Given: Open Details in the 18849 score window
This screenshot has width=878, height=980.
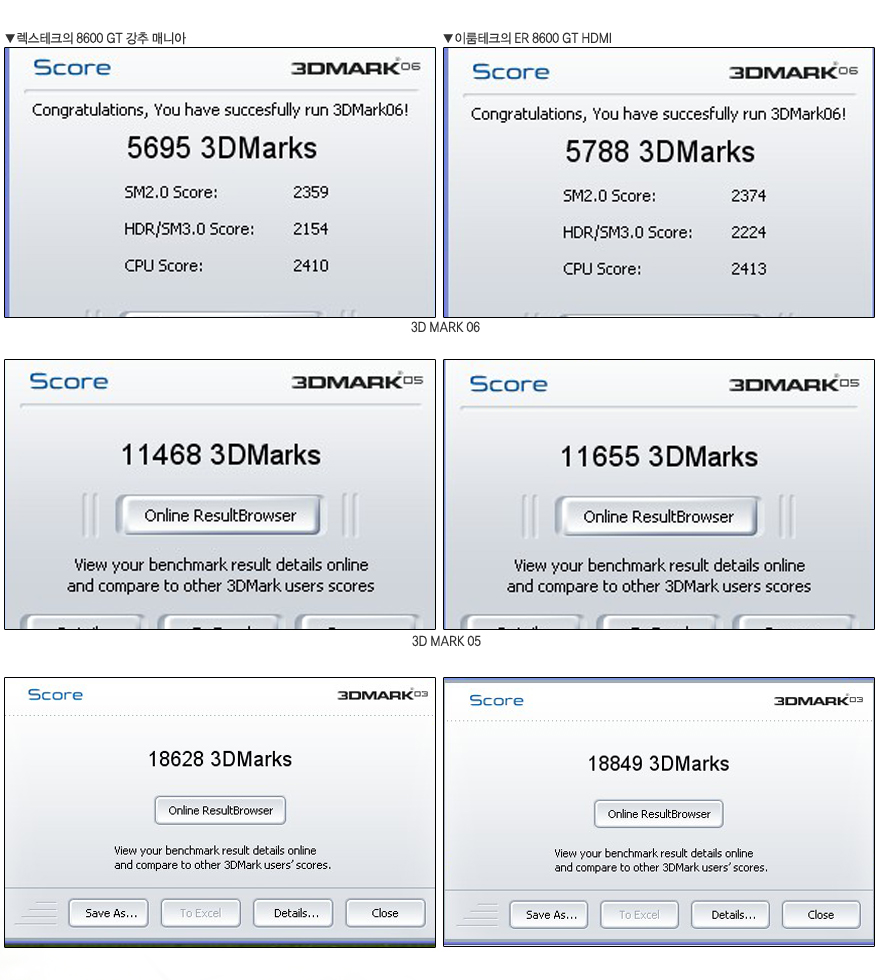Looking at the screenshot, I should coord(731,915).
